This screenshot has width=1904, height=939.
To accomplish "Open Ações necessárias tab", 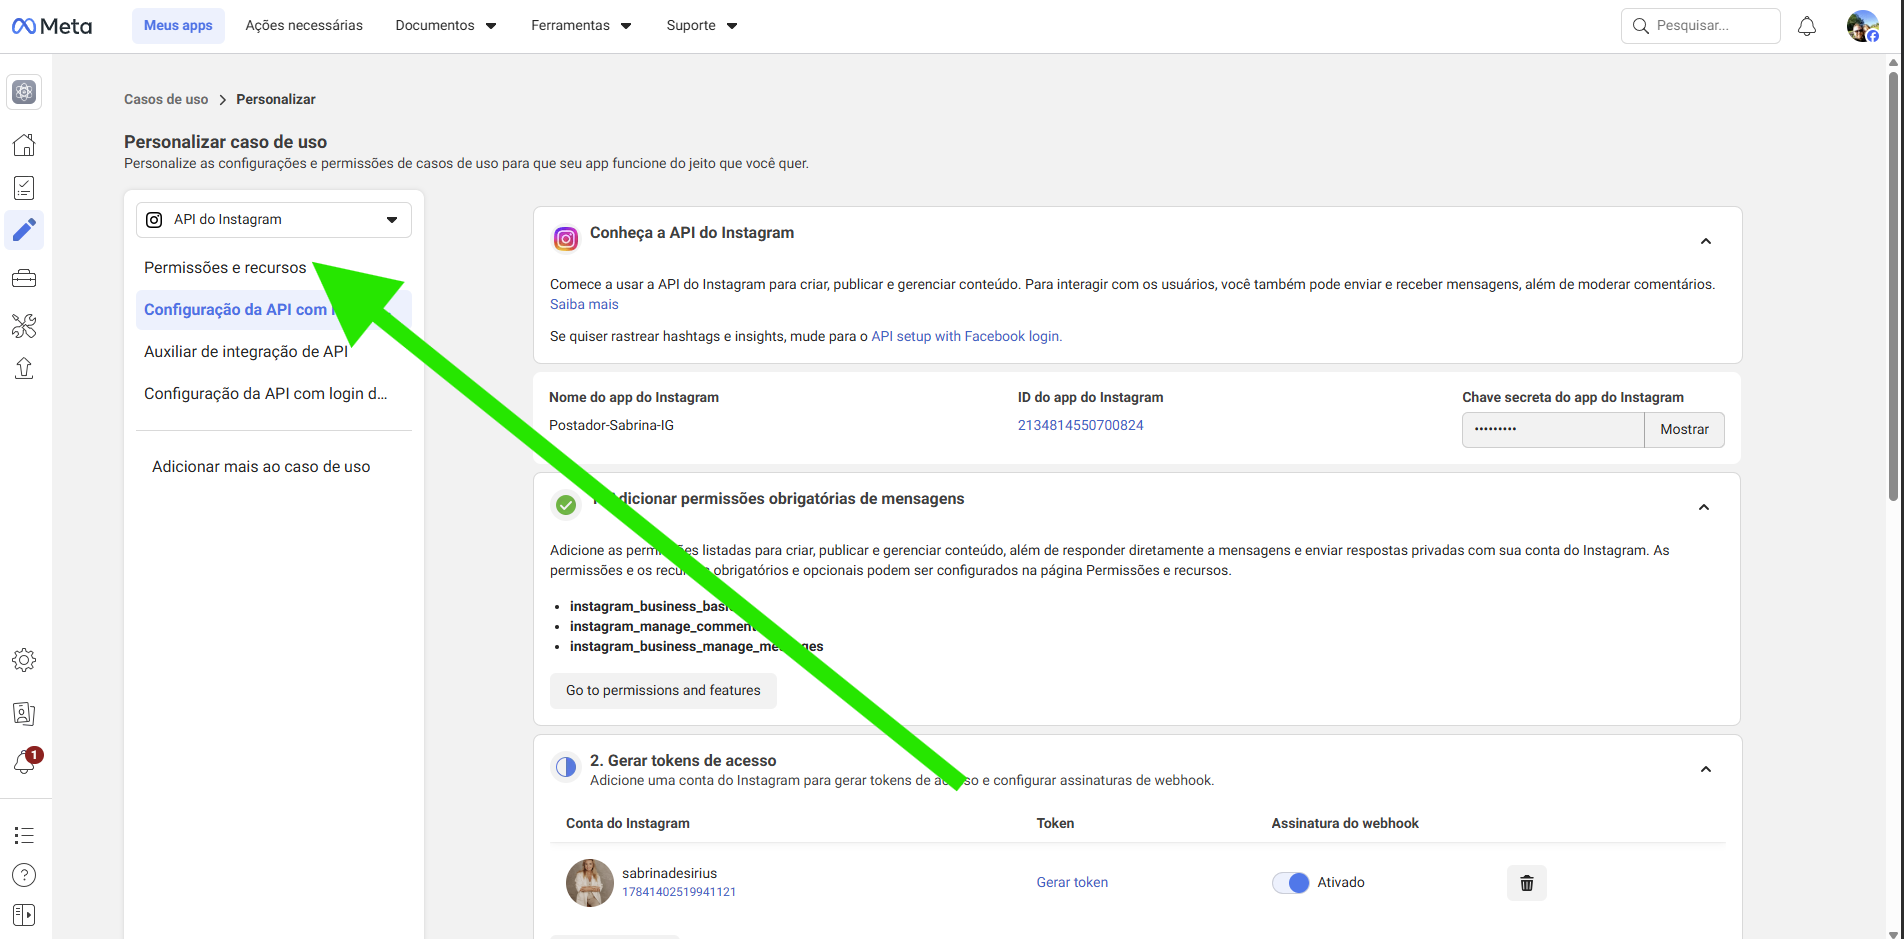I will point(304,26).
